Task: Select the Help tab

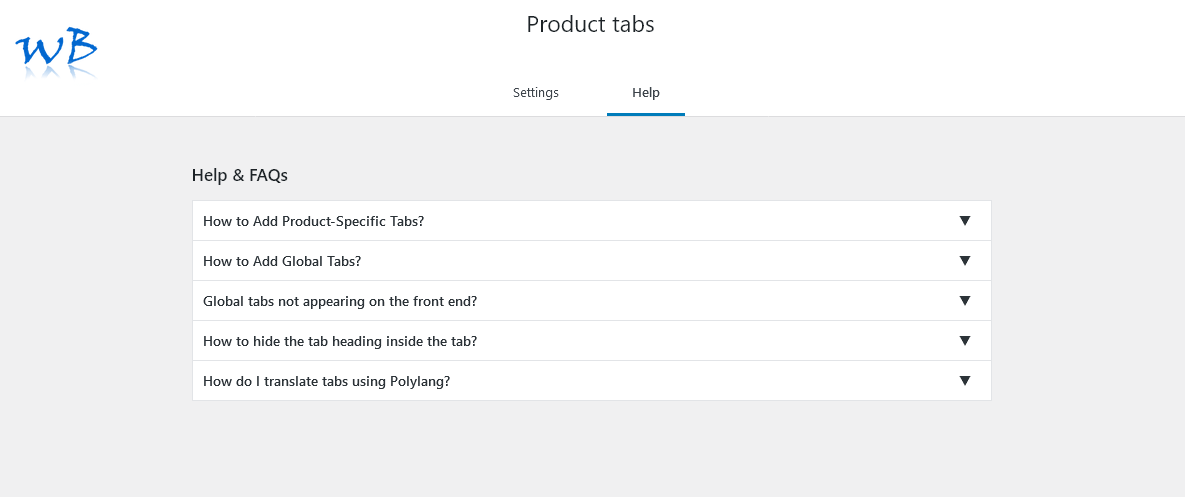Action: pos(646,93)
